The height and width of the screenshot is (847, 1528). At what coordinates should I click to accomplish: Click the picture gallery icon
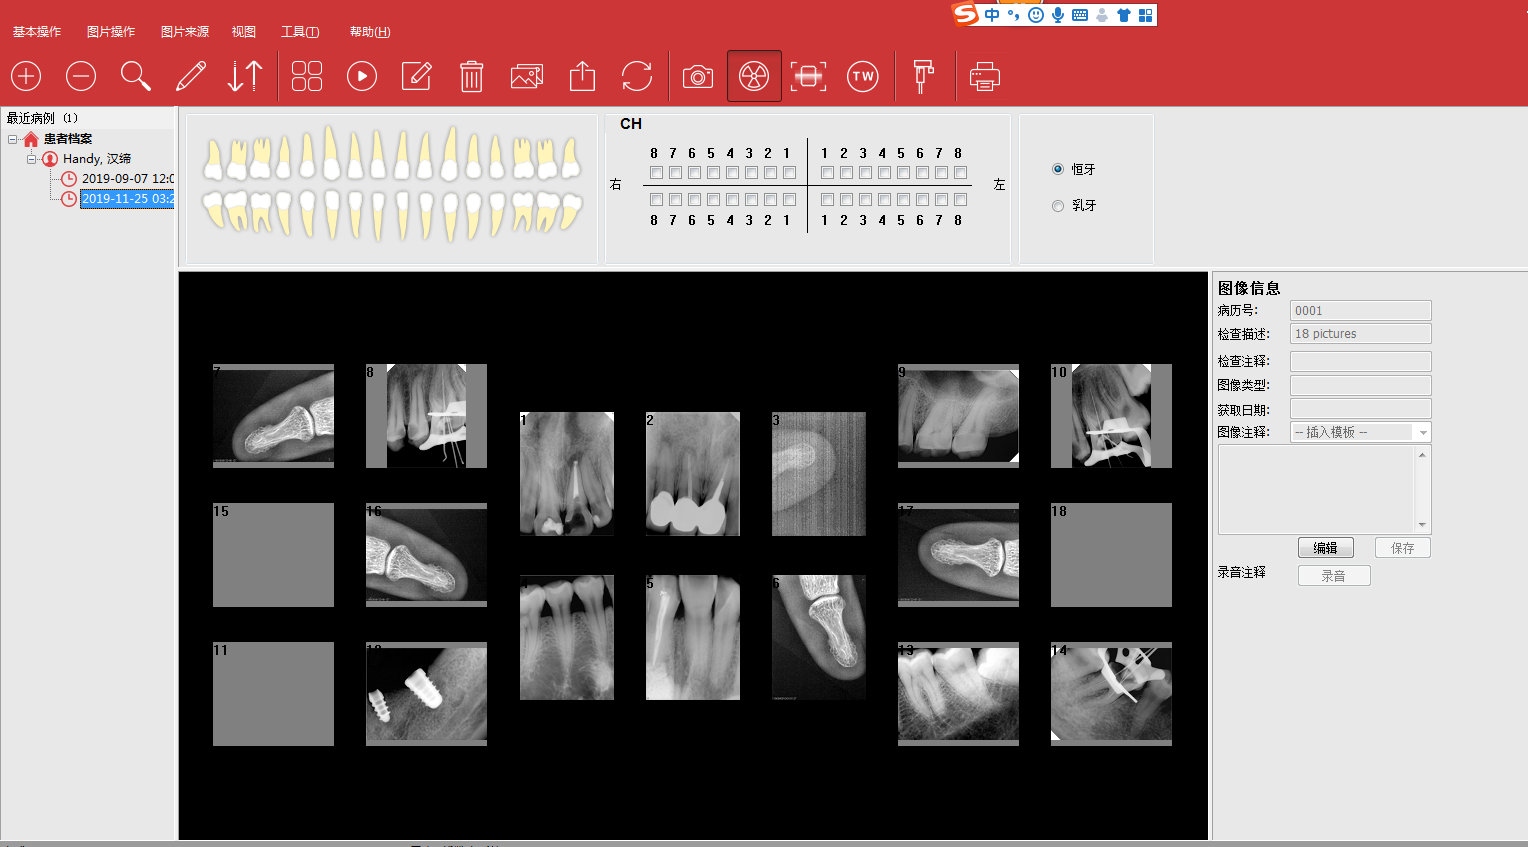point(527,76)
